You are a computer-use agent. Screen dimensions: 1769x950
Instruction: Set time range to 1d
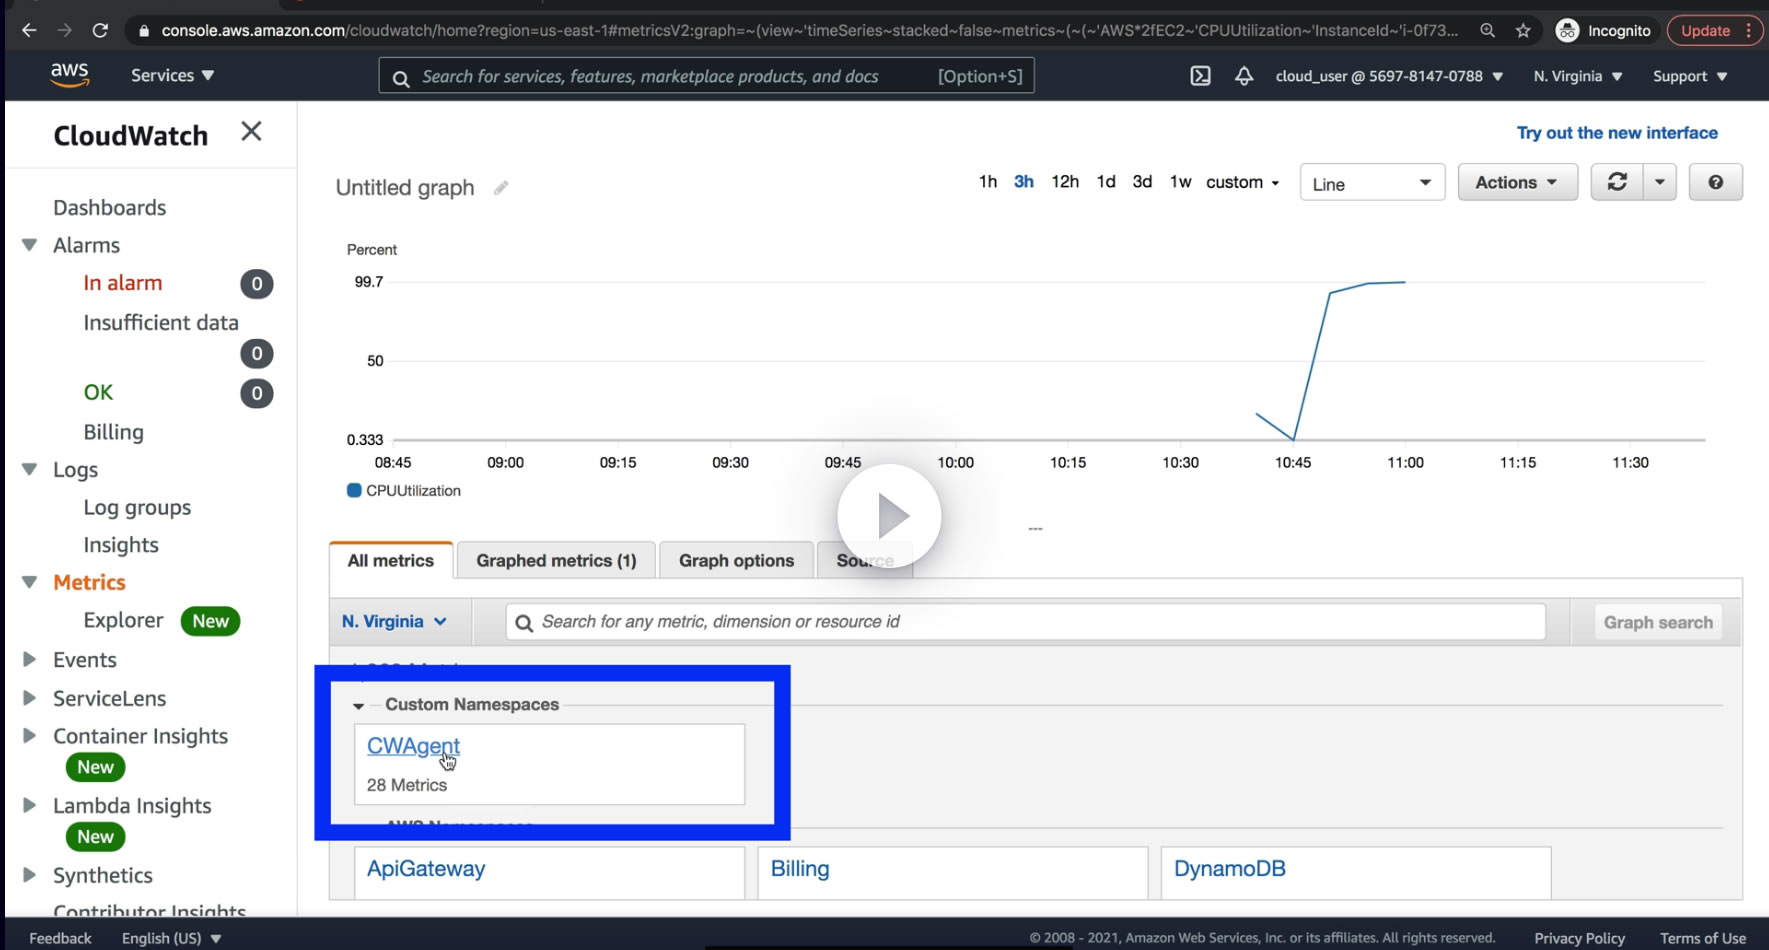pos(1106,181)
